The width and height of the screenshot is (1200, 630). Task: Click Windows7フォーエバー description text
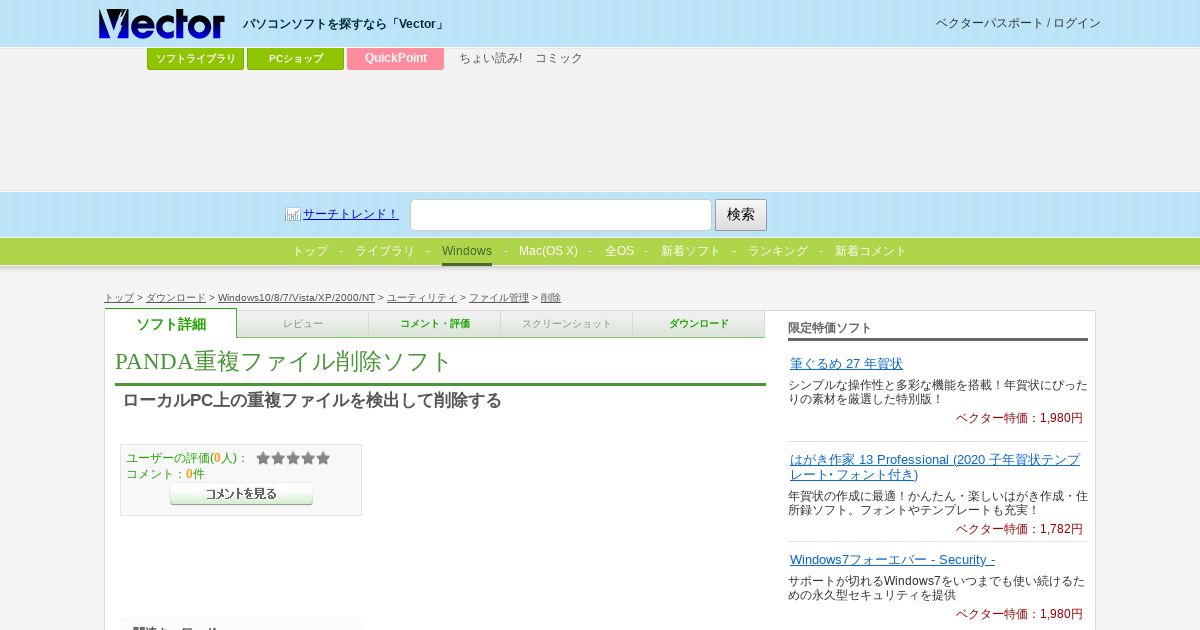coord(936,588)
